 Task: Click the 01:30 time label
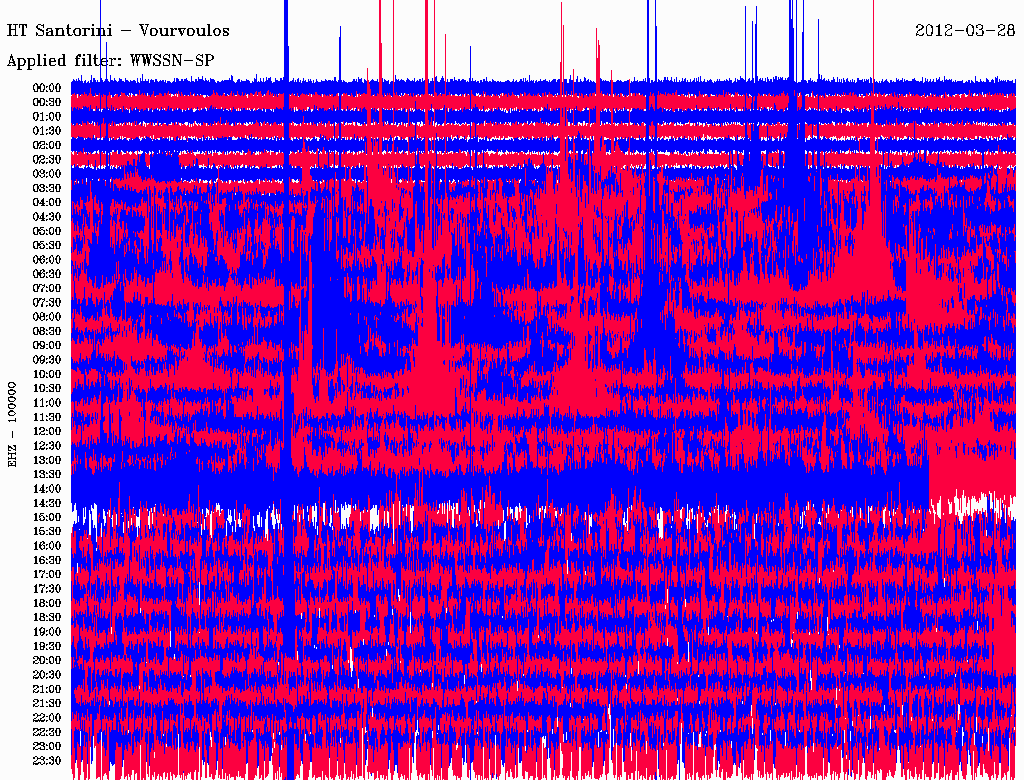tap(47, 131)
